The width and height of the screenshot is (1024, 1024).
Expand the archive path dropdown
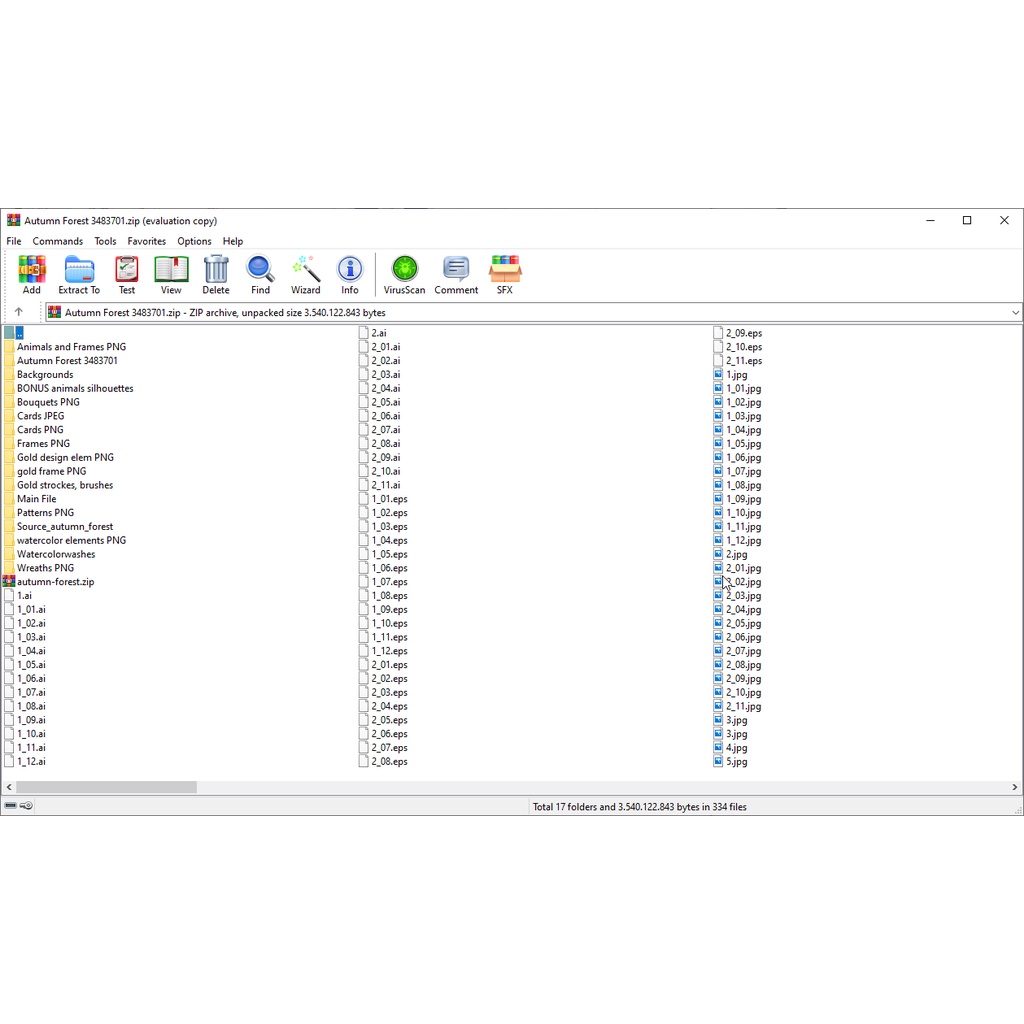pyautogui.click(x=1015, y=313)
